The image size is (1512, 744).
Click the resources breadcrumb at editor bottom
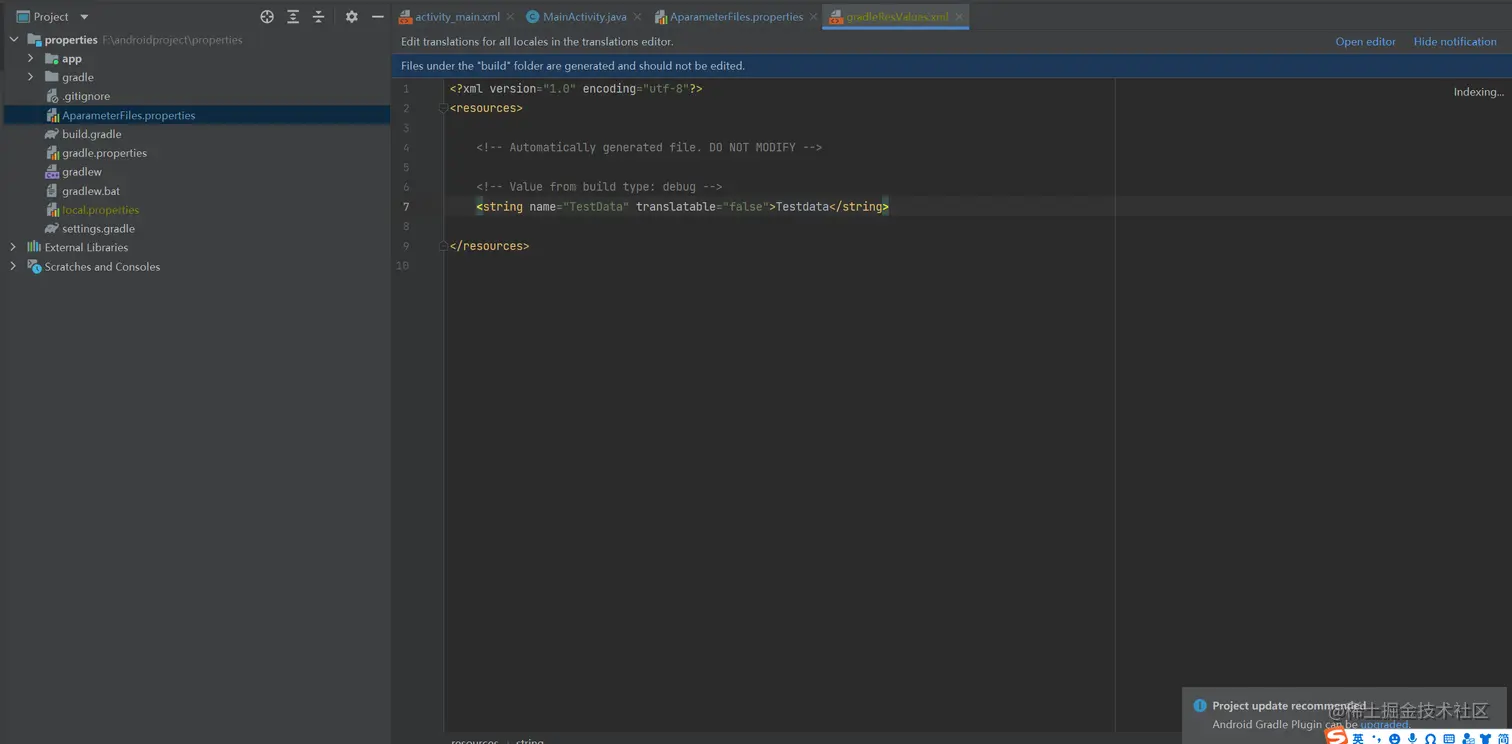coord(474,741)
